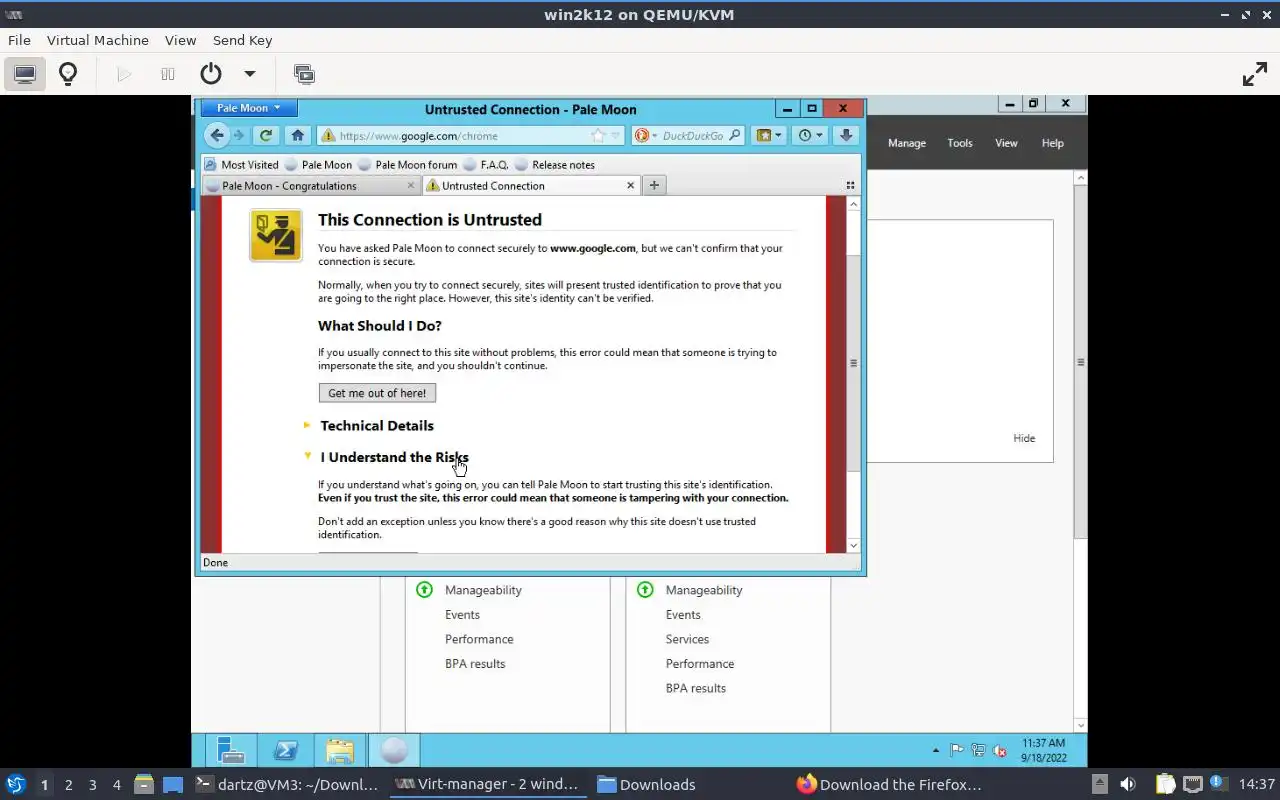Viewport: 1280px width, 800px height.
Task: Open the history clock dropdown
Action: [810, 135]
